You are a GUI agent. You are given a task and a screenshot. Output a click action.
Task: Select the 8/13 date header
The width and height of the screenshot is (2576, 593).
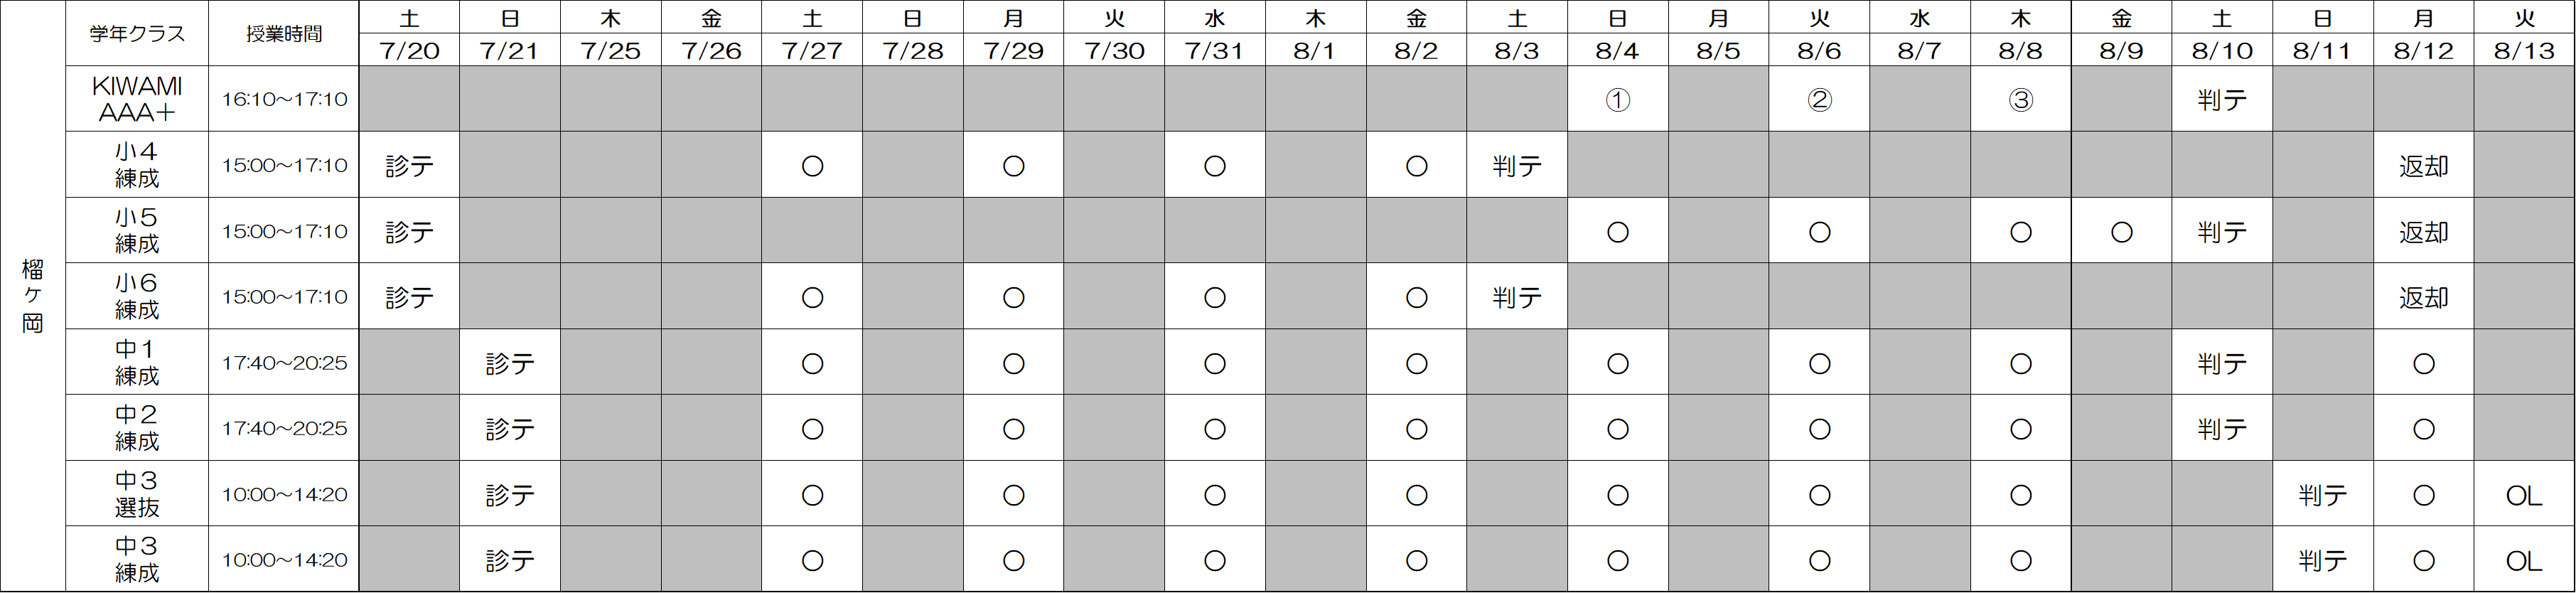pyautogui.click(x=2524, y=50)
